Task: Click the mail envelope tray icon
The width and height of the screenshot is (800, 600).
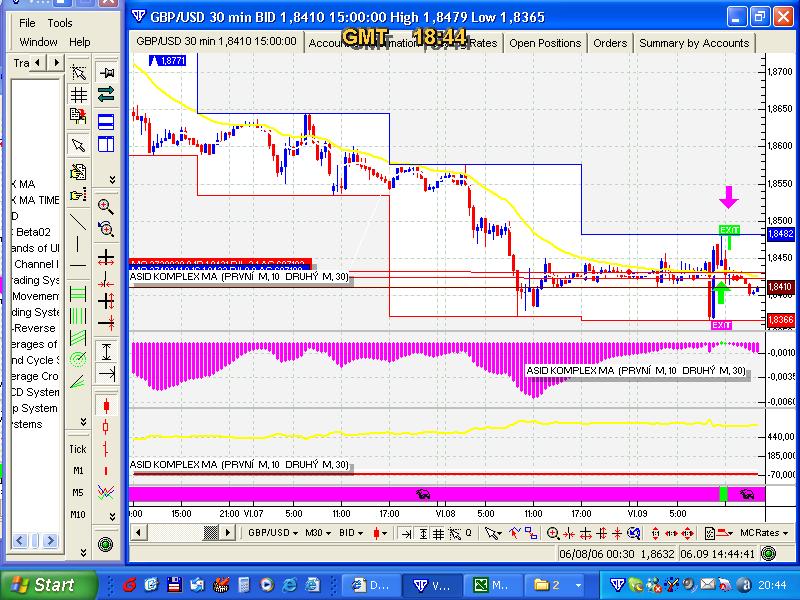Action: point(708,584)
